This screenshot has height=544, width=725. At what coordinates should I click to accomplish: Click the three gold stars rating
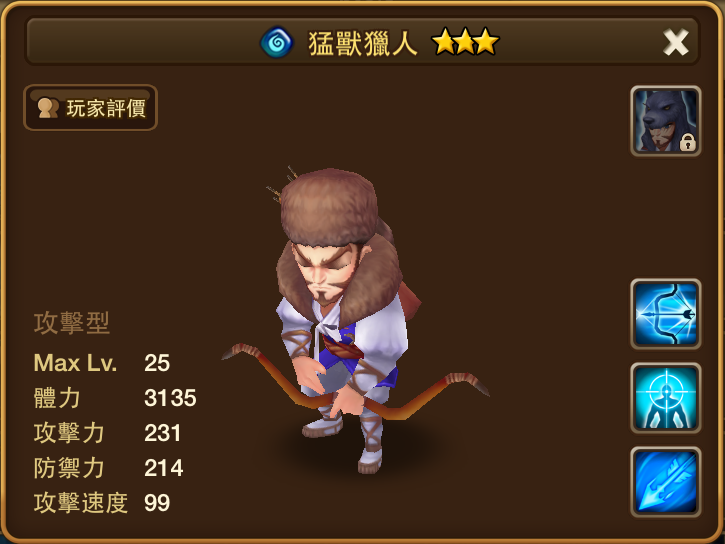[465, 42]
